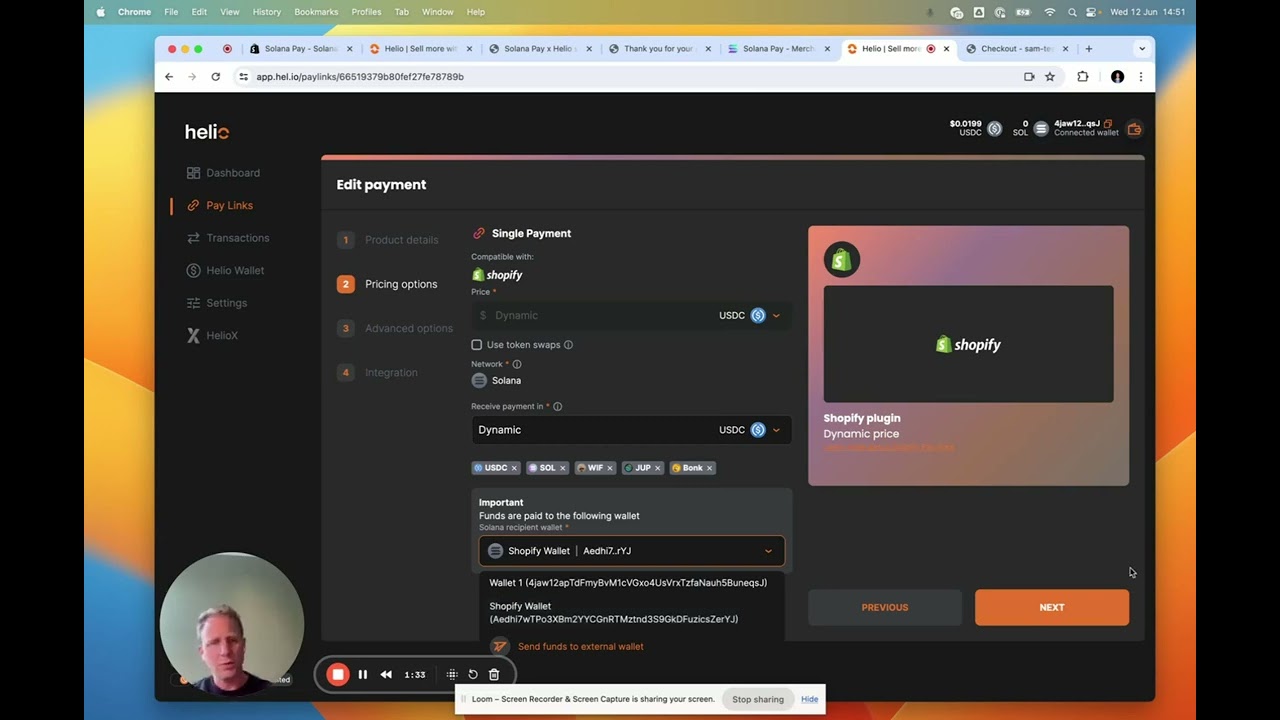Open macOS Spotlight search

click(1072, 12)
